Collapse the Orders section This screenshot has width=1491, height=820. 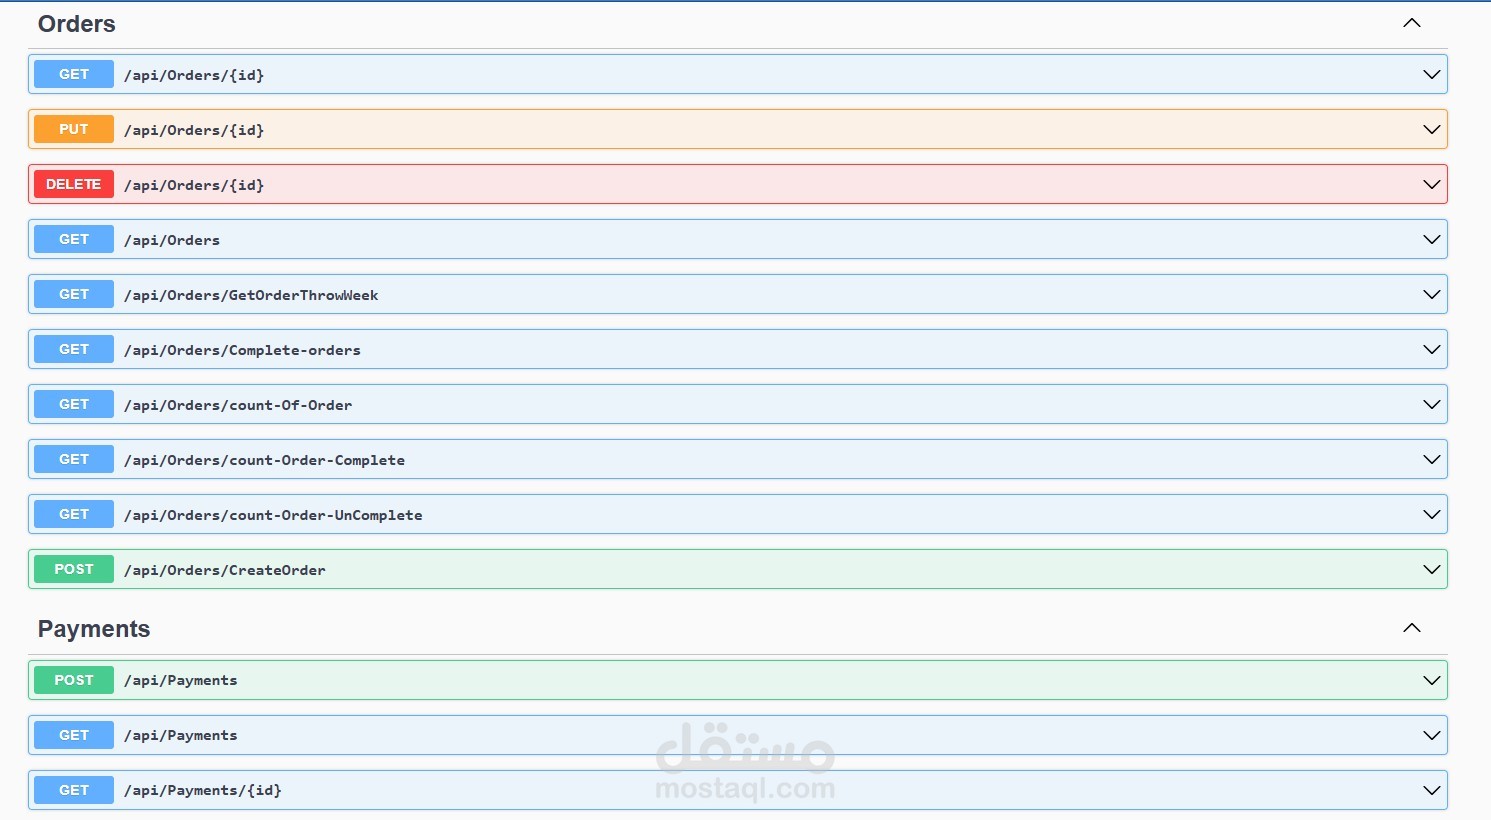click(1411, 22)
